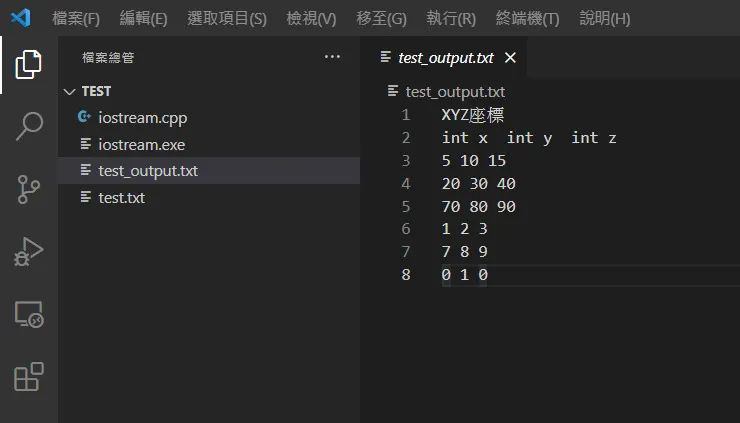The image size is (740, 423).
Task: Close the test_output.txt tab
Action: point(510,58)
